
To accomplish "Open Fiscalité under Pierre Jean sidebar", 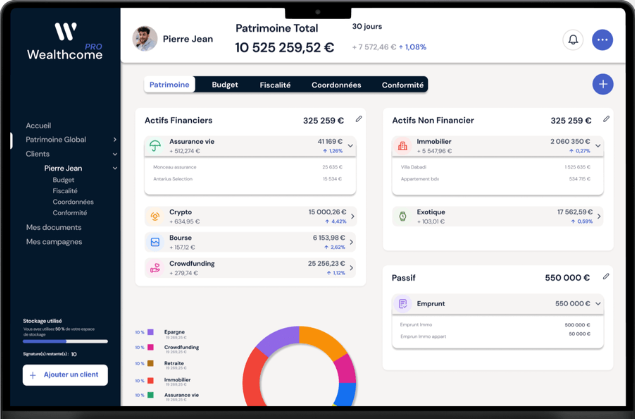I will [65, 191].
